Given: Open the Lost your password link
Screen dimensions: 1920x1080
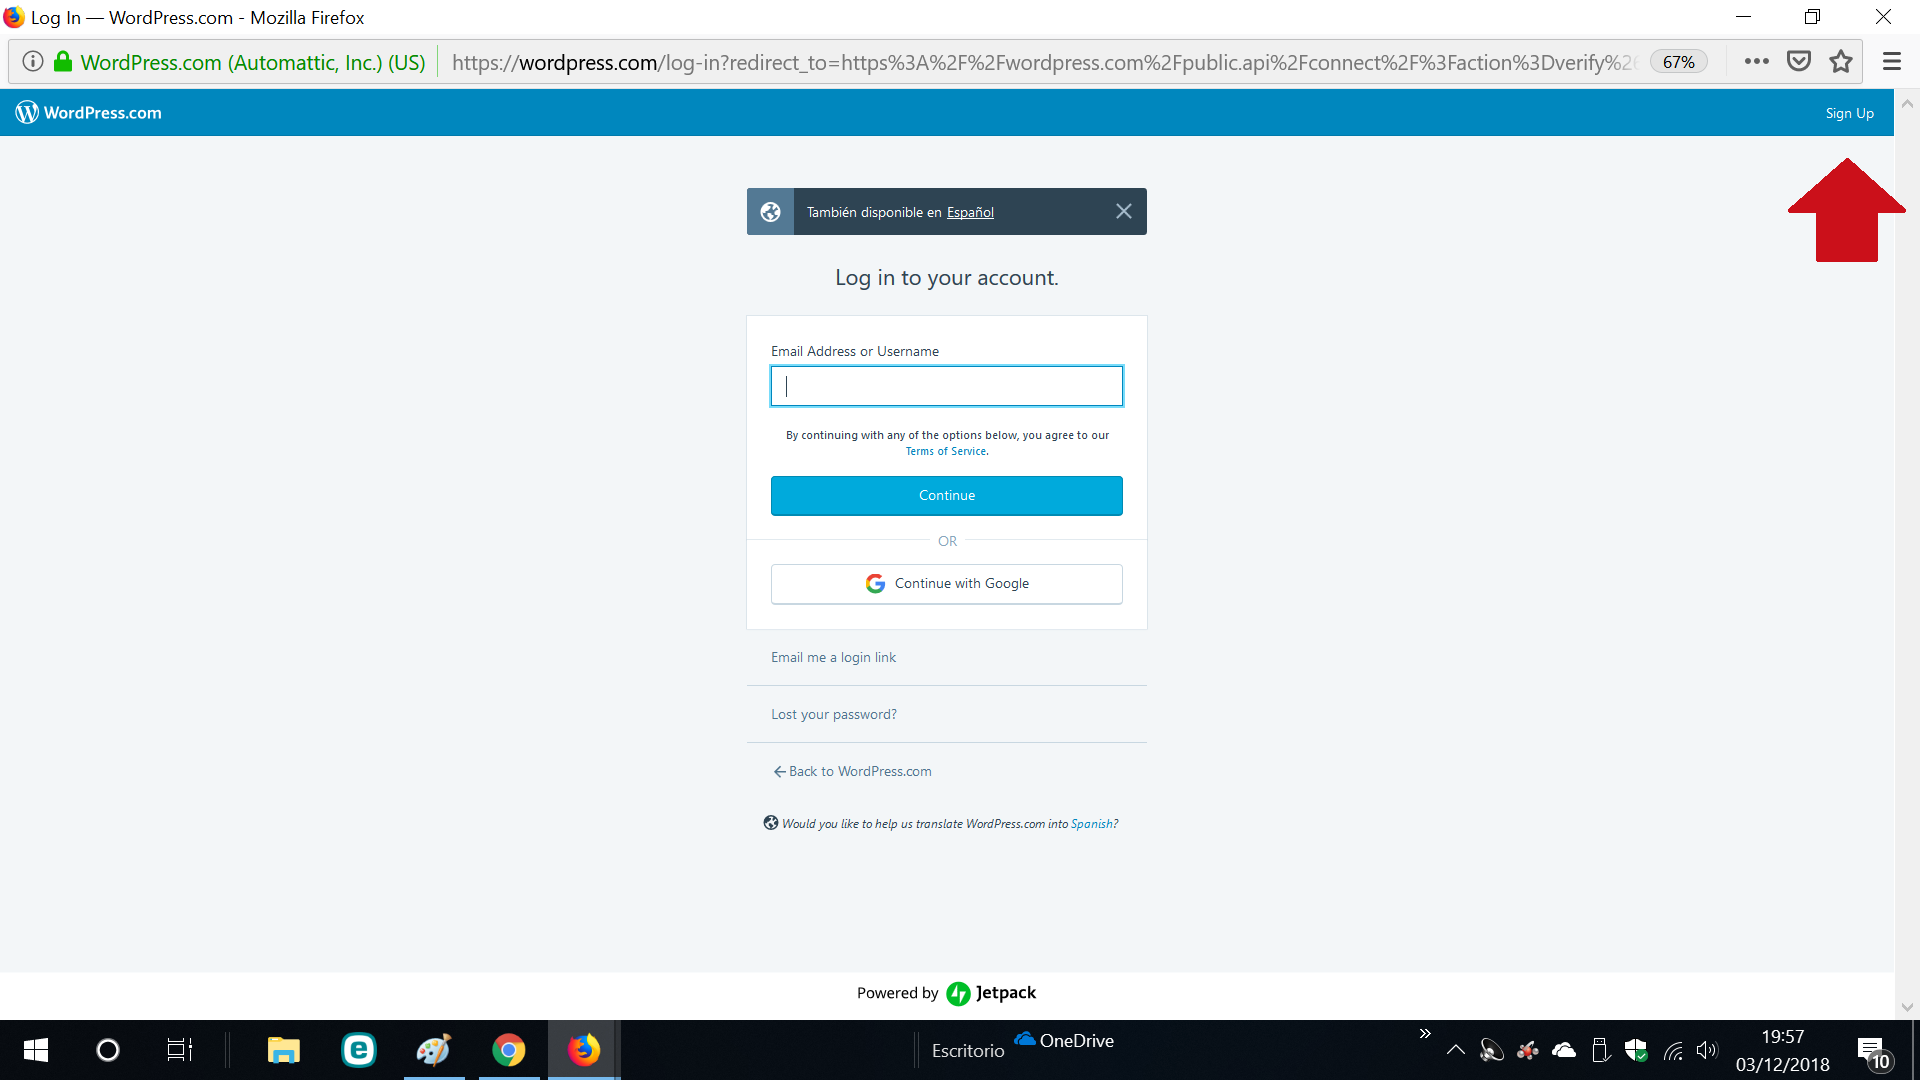Looking at the screenshot, I should click(833, 714).
